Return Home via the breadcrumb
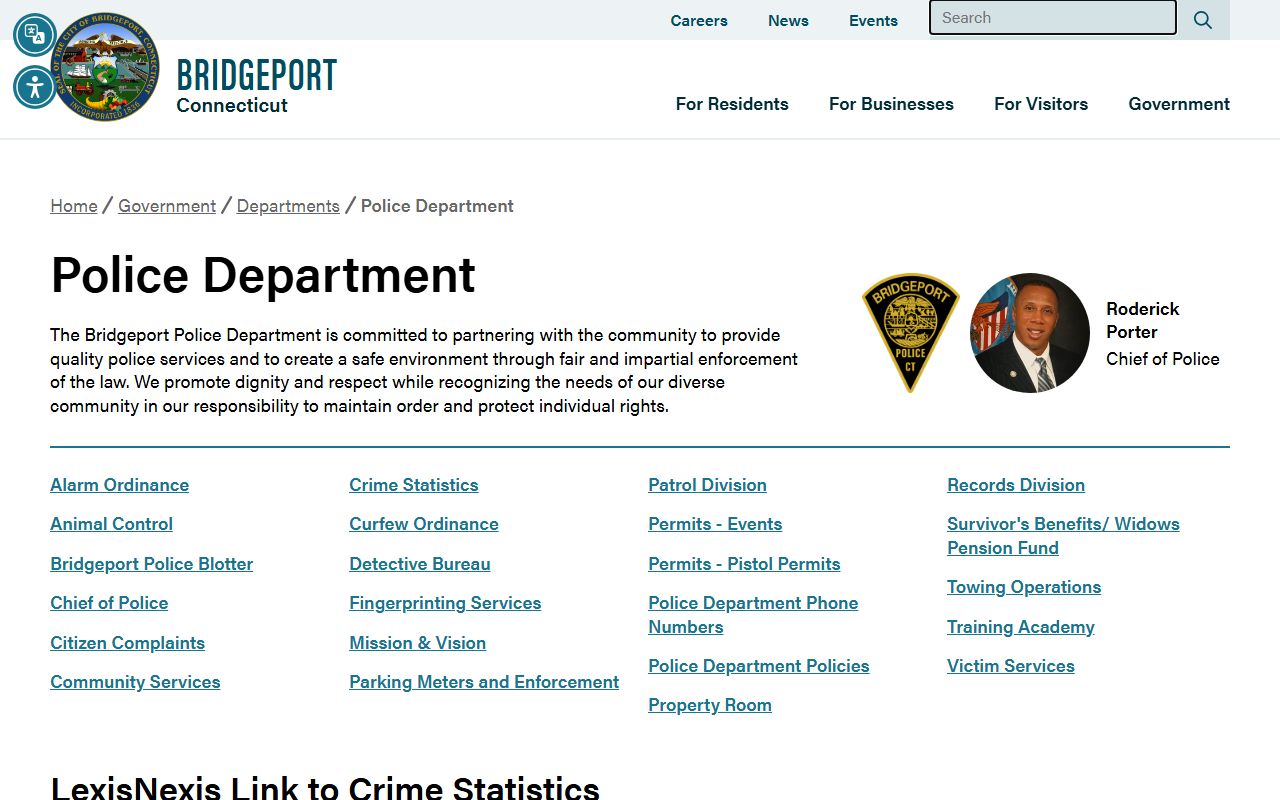Viewport: 1280px width, 800px height. (x=74, y=206)
